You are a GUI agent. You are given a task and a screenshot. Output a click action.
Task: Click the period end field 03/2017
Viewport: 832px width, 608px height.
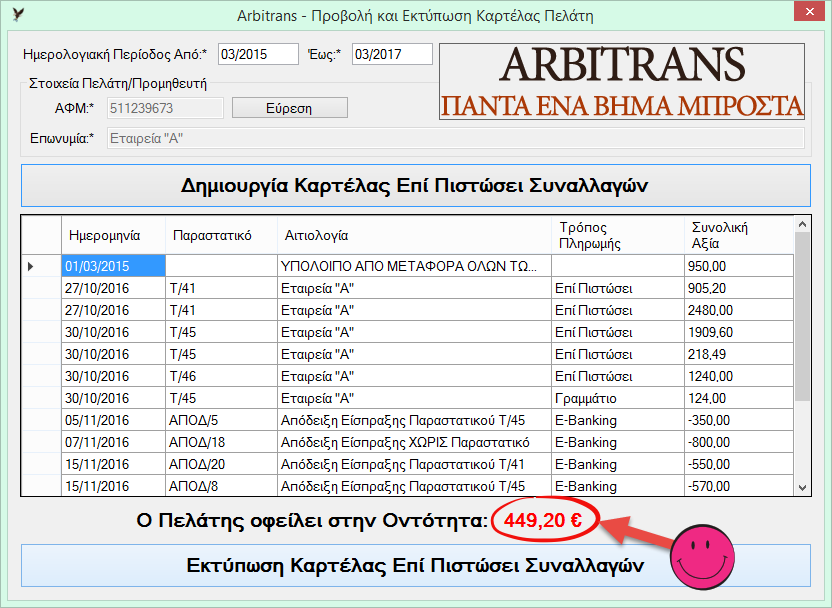click(x=392, y=54)
